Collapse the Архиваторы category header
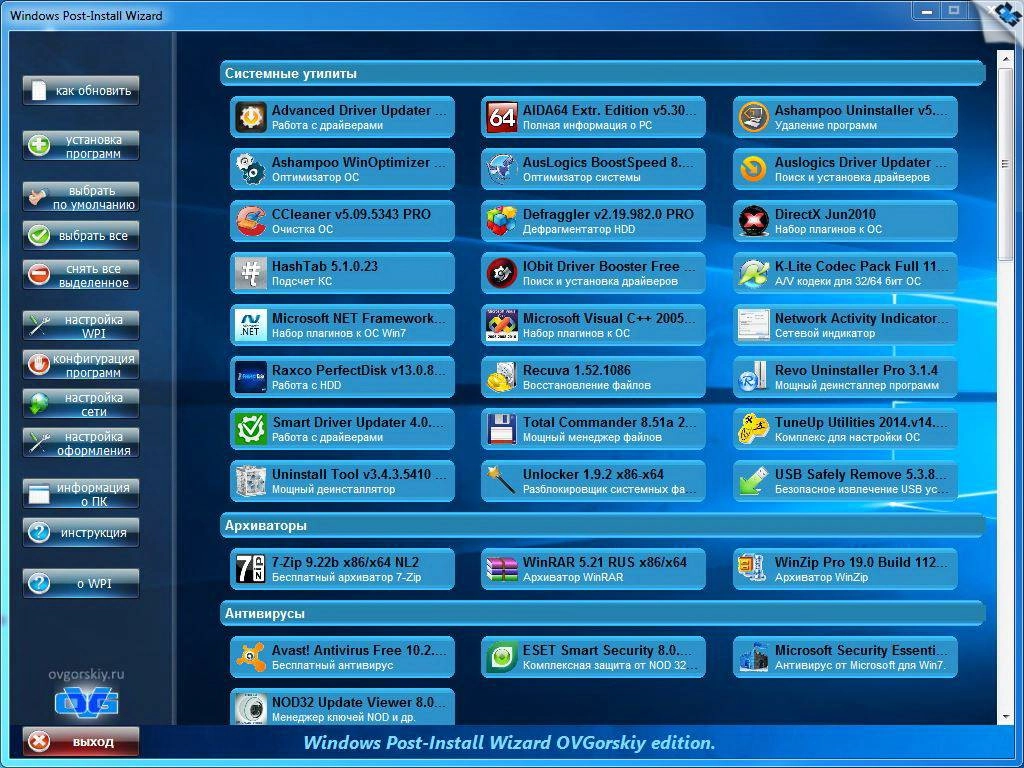 [x=602, y=525]
